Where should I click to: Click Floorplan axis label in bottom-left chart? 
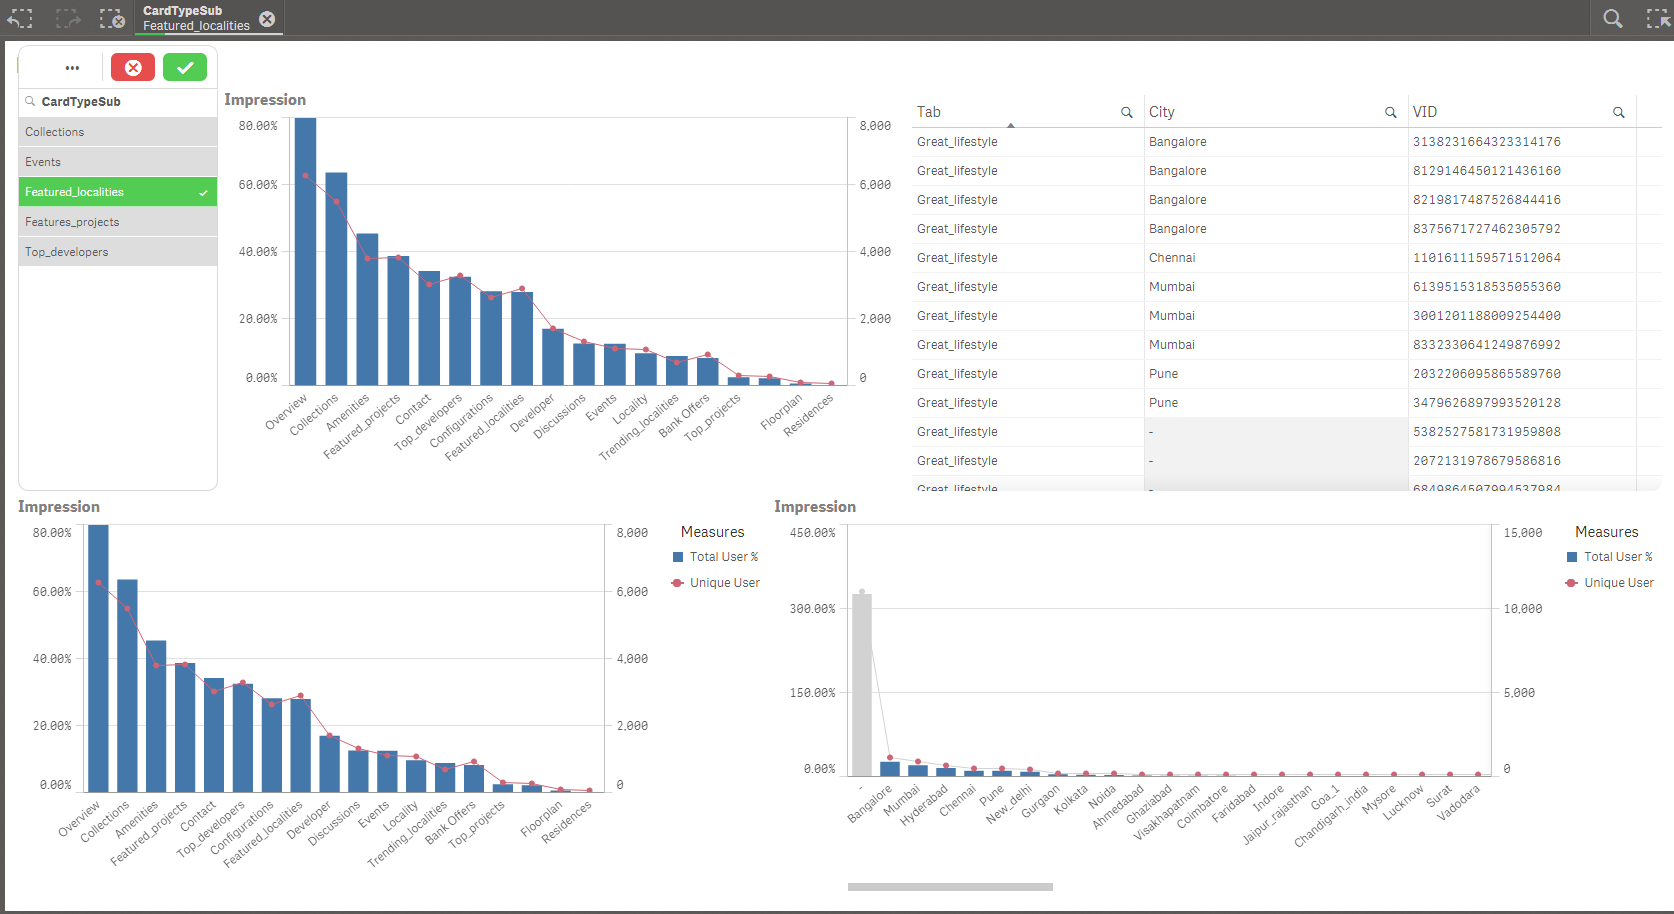(x=541, y=817)
